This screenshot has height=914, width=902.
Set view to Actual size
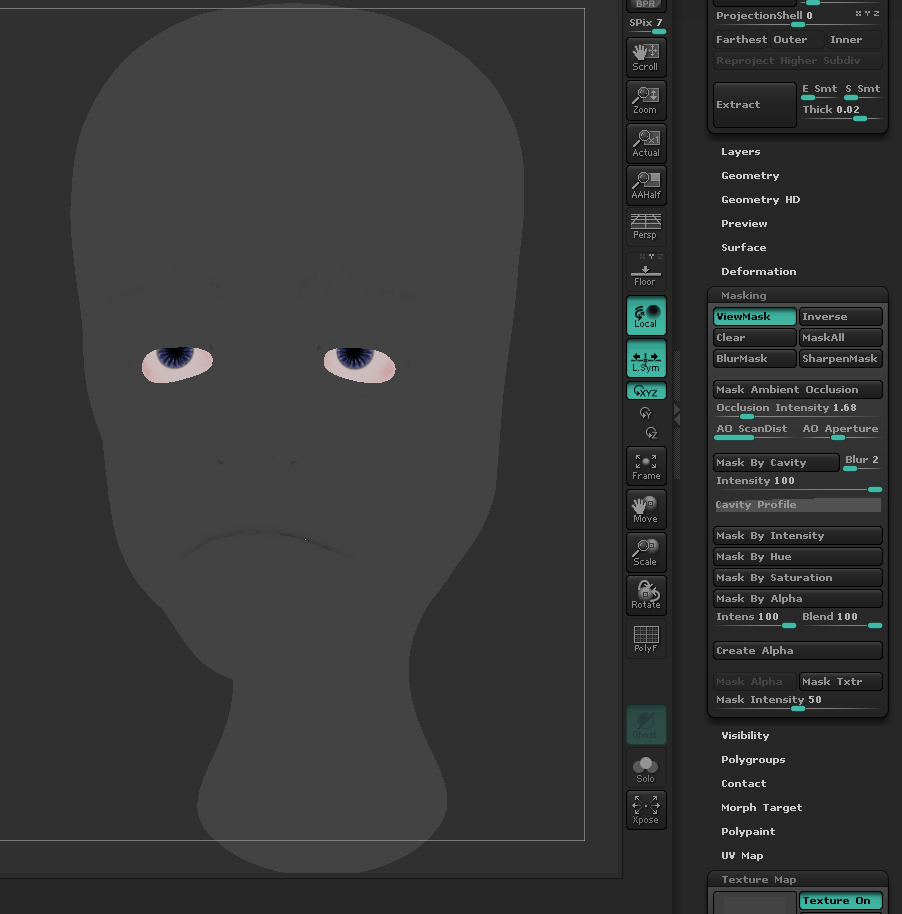pyautogui.click(x=645, y=143)
